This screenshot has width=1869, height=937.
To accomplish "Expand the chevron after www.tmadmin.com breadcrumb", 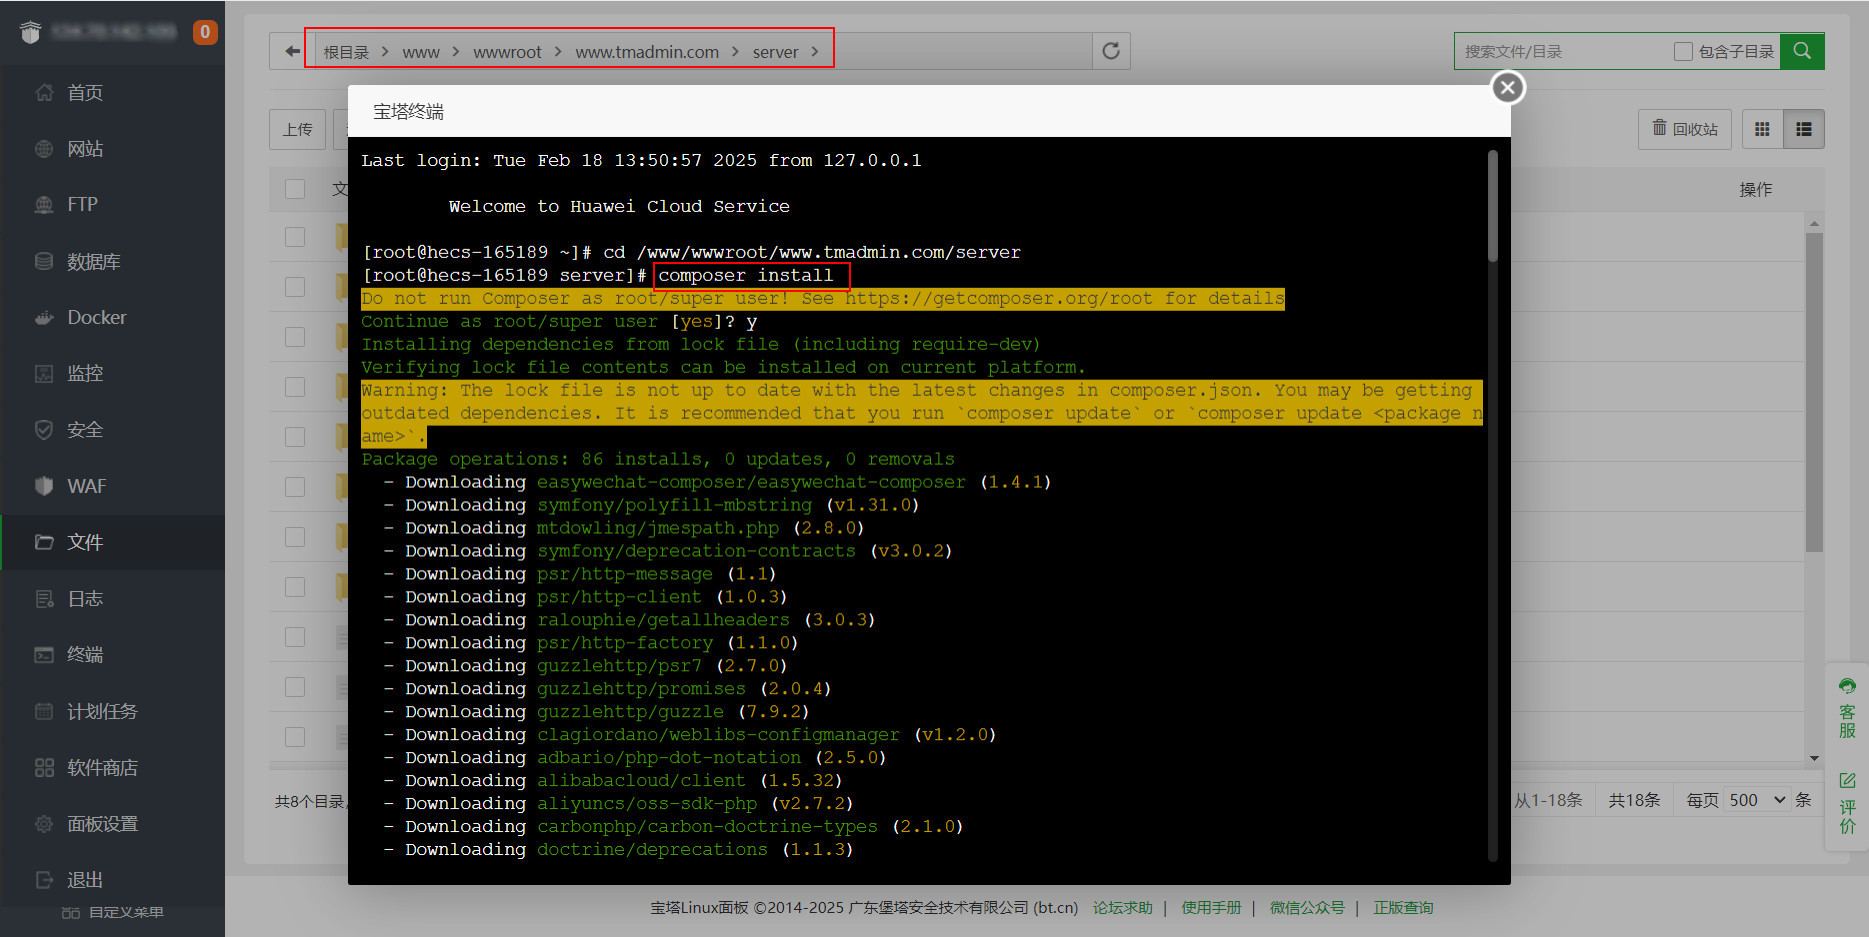I will [735, 52].
